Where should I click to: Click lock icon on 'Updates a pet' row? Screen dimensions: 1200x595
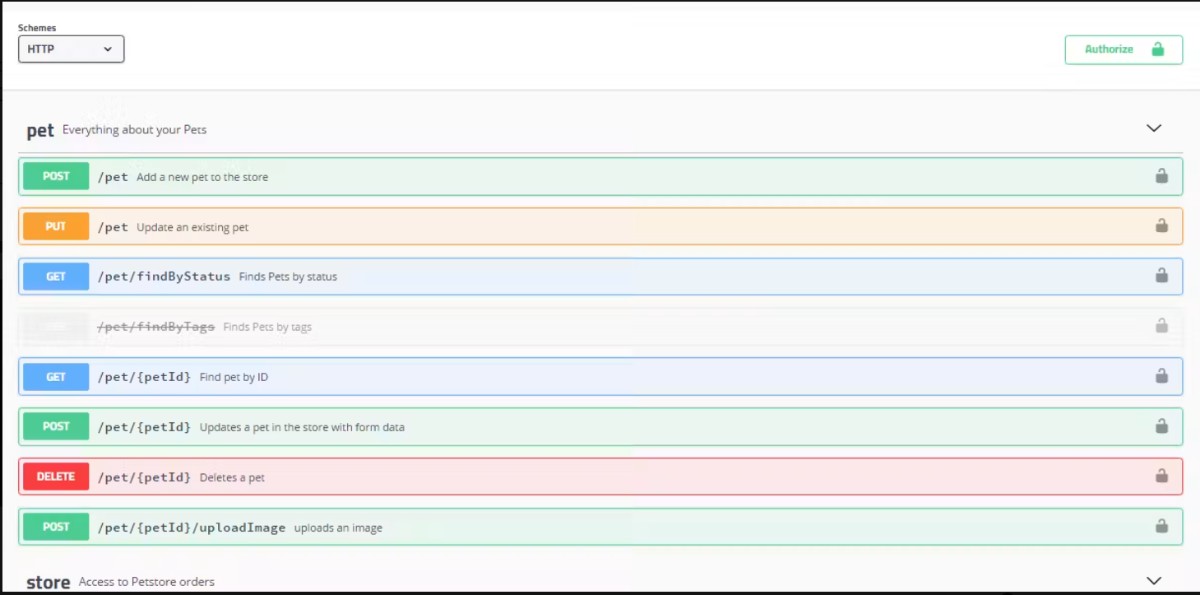[1161, 426]
